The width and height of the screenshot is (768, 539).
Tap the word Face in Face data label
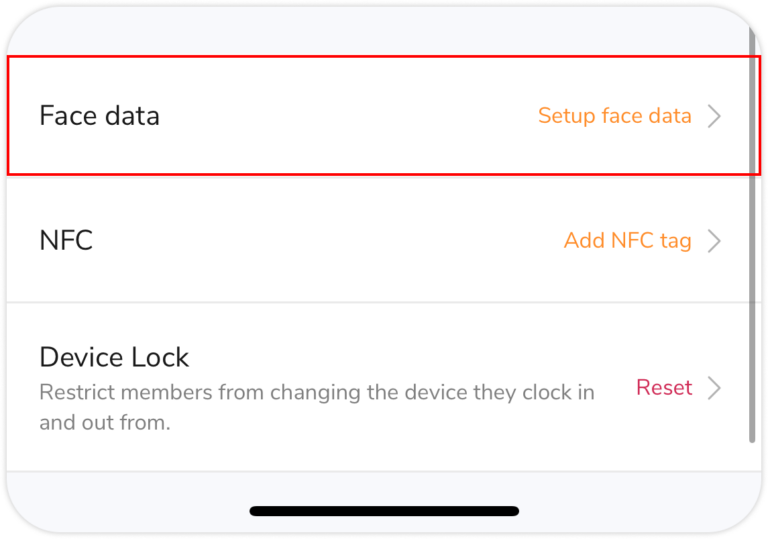click(x=67, y=116)
